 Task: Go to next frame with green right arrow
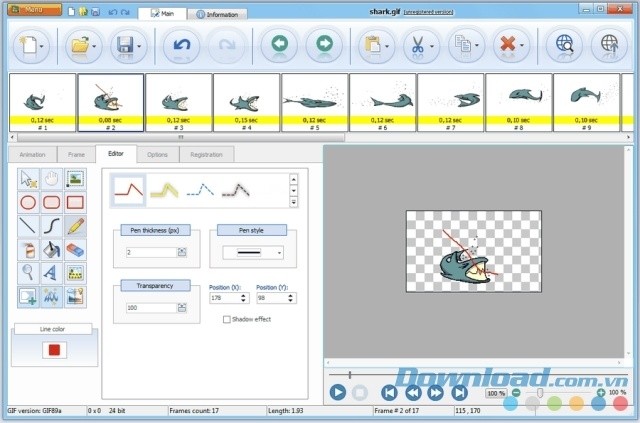tap(324, 45)
